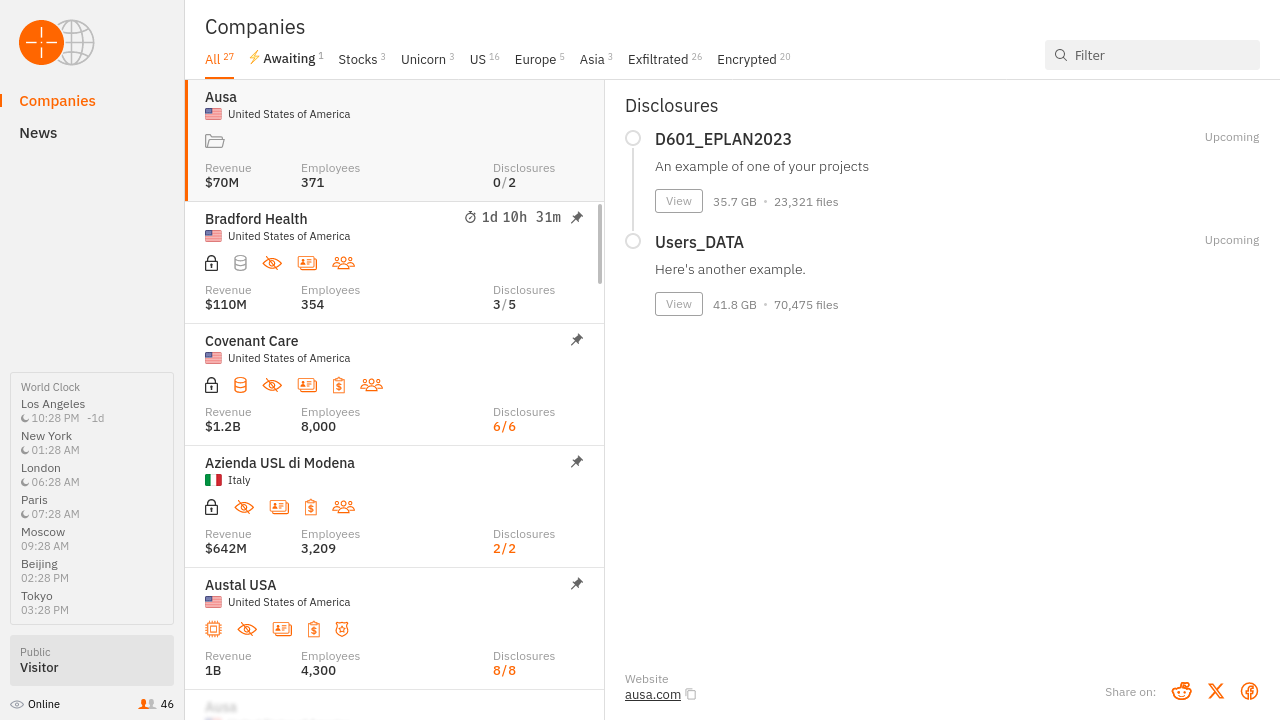This screenshot has width=1280, height=720.
Task: Share on Facebook icon
Action: 1249,691
